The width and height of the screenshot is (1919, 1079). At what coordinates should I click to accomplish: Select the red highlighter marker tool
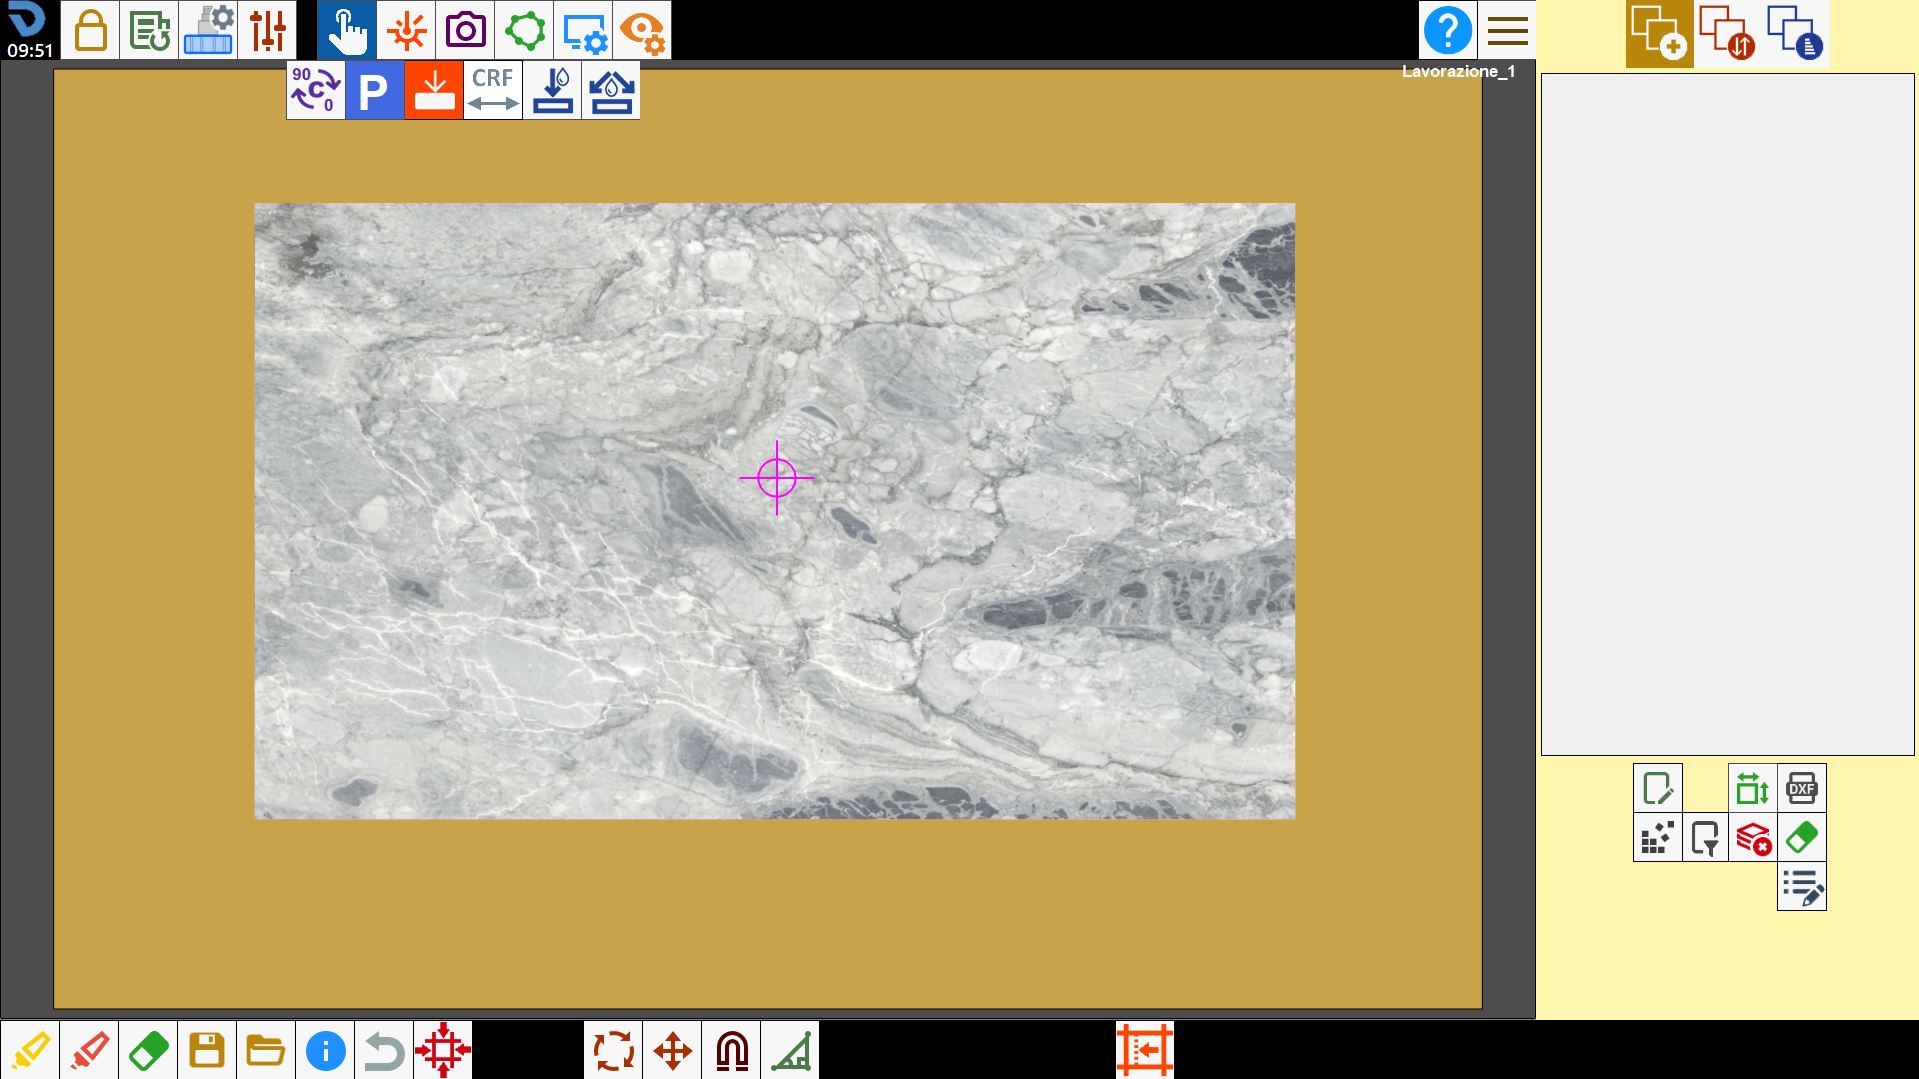pos(88,1050)
